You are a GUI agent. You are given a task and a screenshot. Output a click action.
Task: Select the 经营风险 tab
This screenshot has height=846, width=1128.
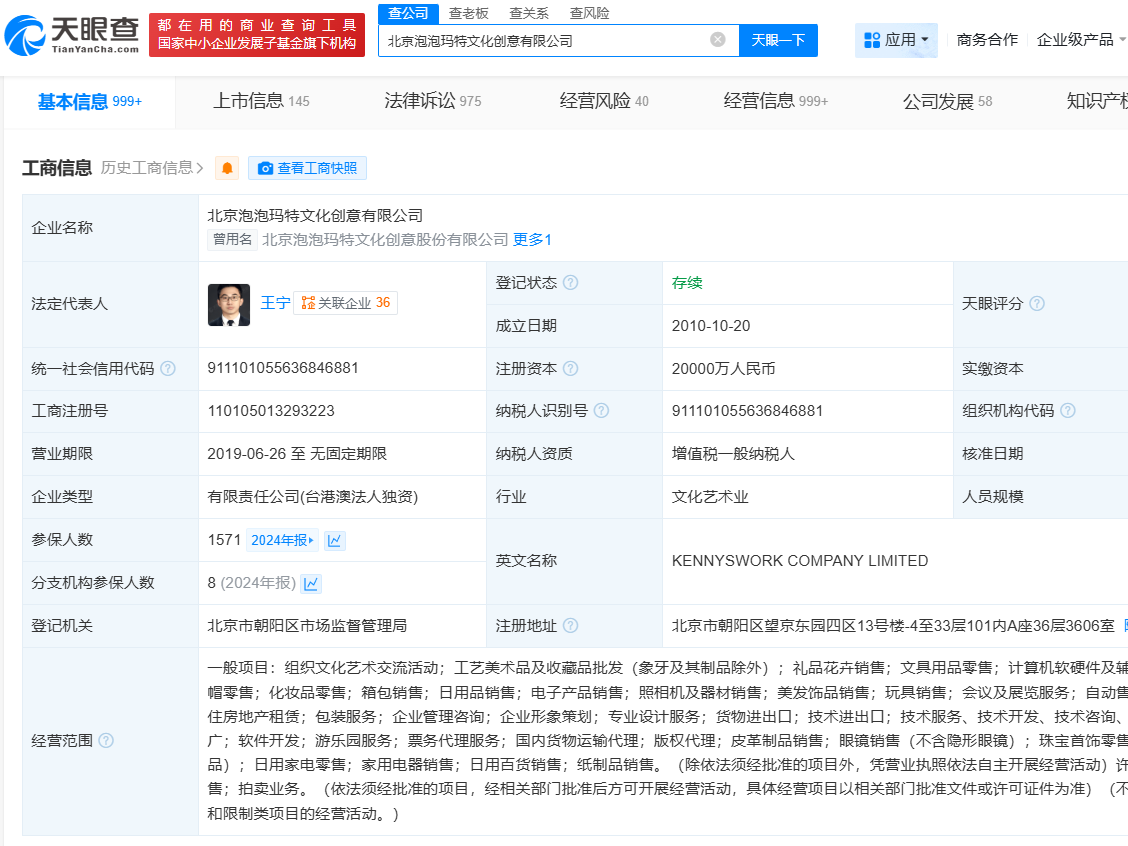coord(604,101)
